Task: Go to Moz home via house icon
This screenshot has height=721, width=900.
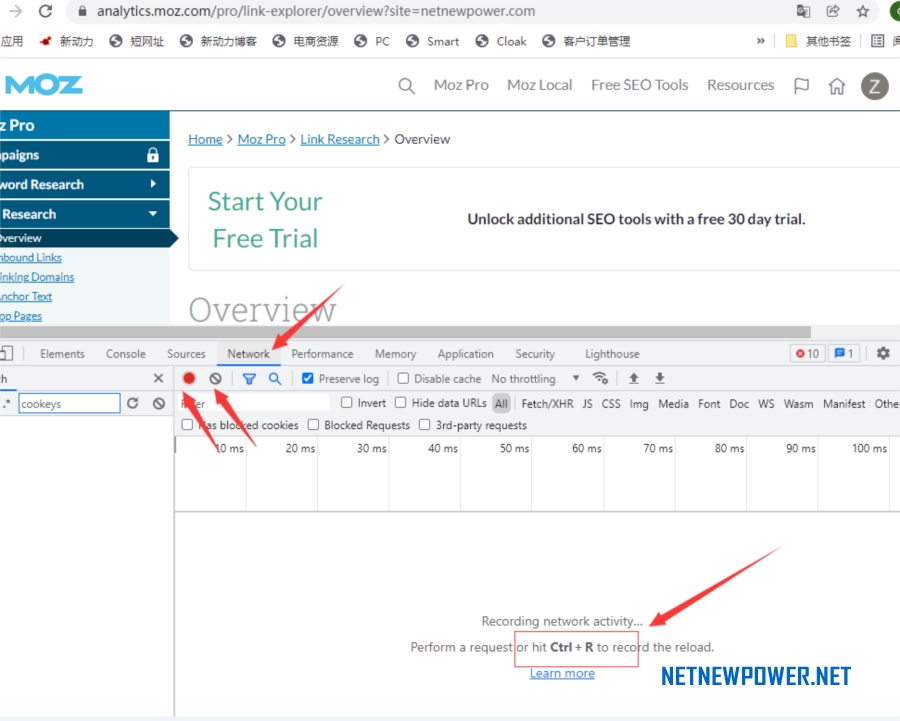Action: (837, 86)
